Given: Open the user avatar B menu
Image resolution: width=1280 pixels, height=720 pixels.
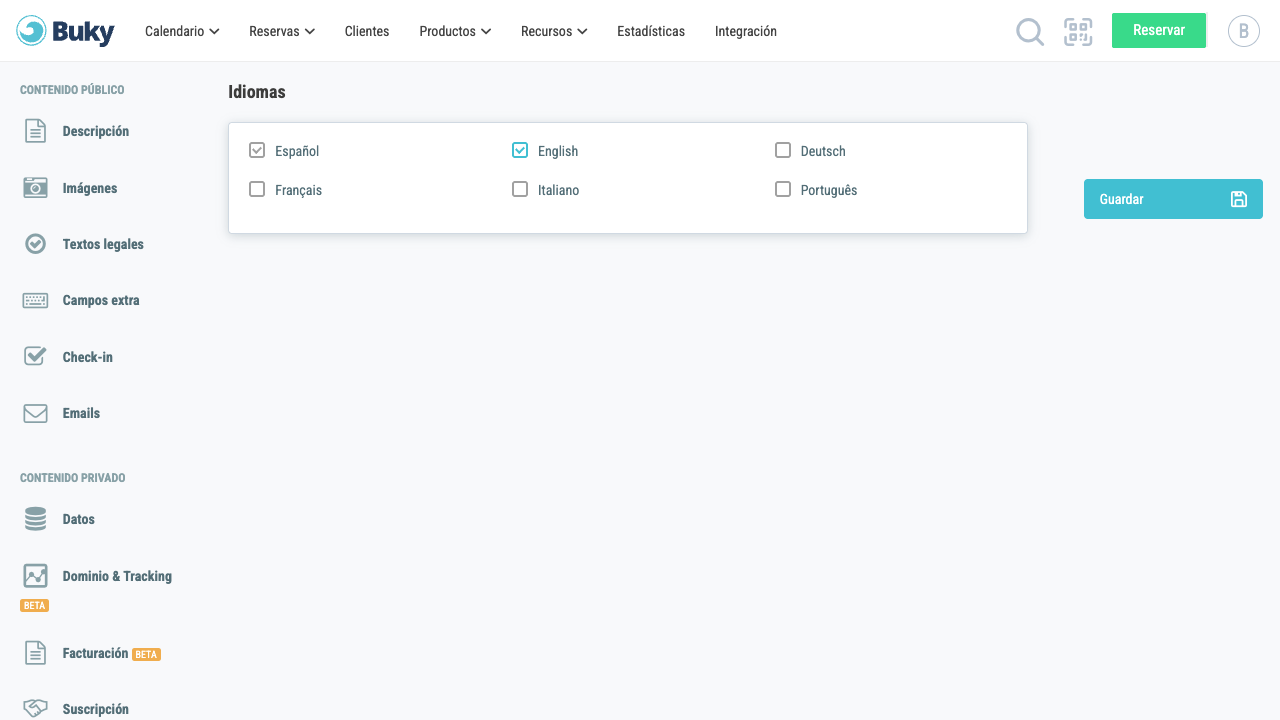Looking at the screenshot, I should point(1244,31).
